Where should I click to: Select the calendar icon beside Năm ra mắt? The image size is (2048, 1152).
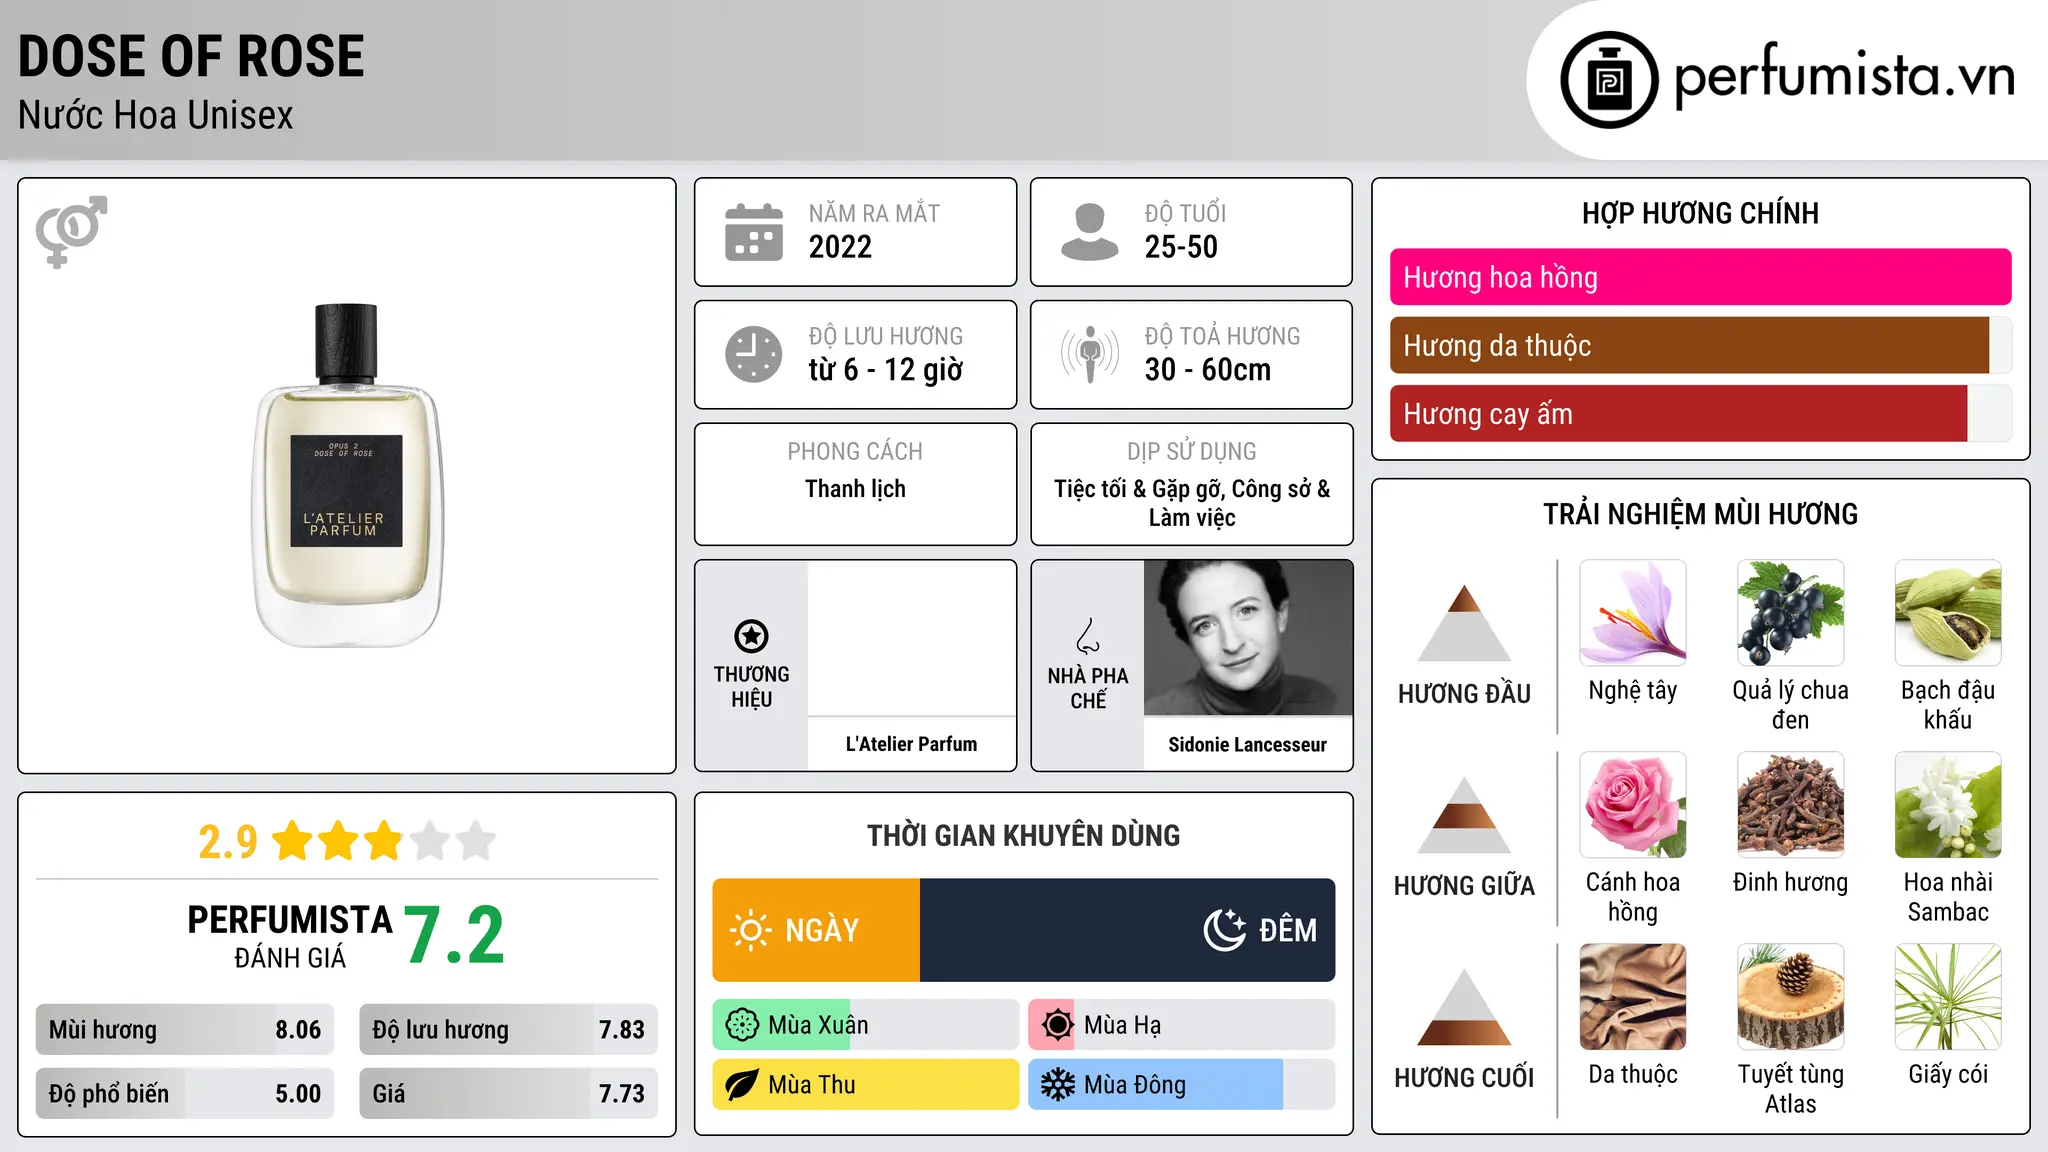pos(754,232)
